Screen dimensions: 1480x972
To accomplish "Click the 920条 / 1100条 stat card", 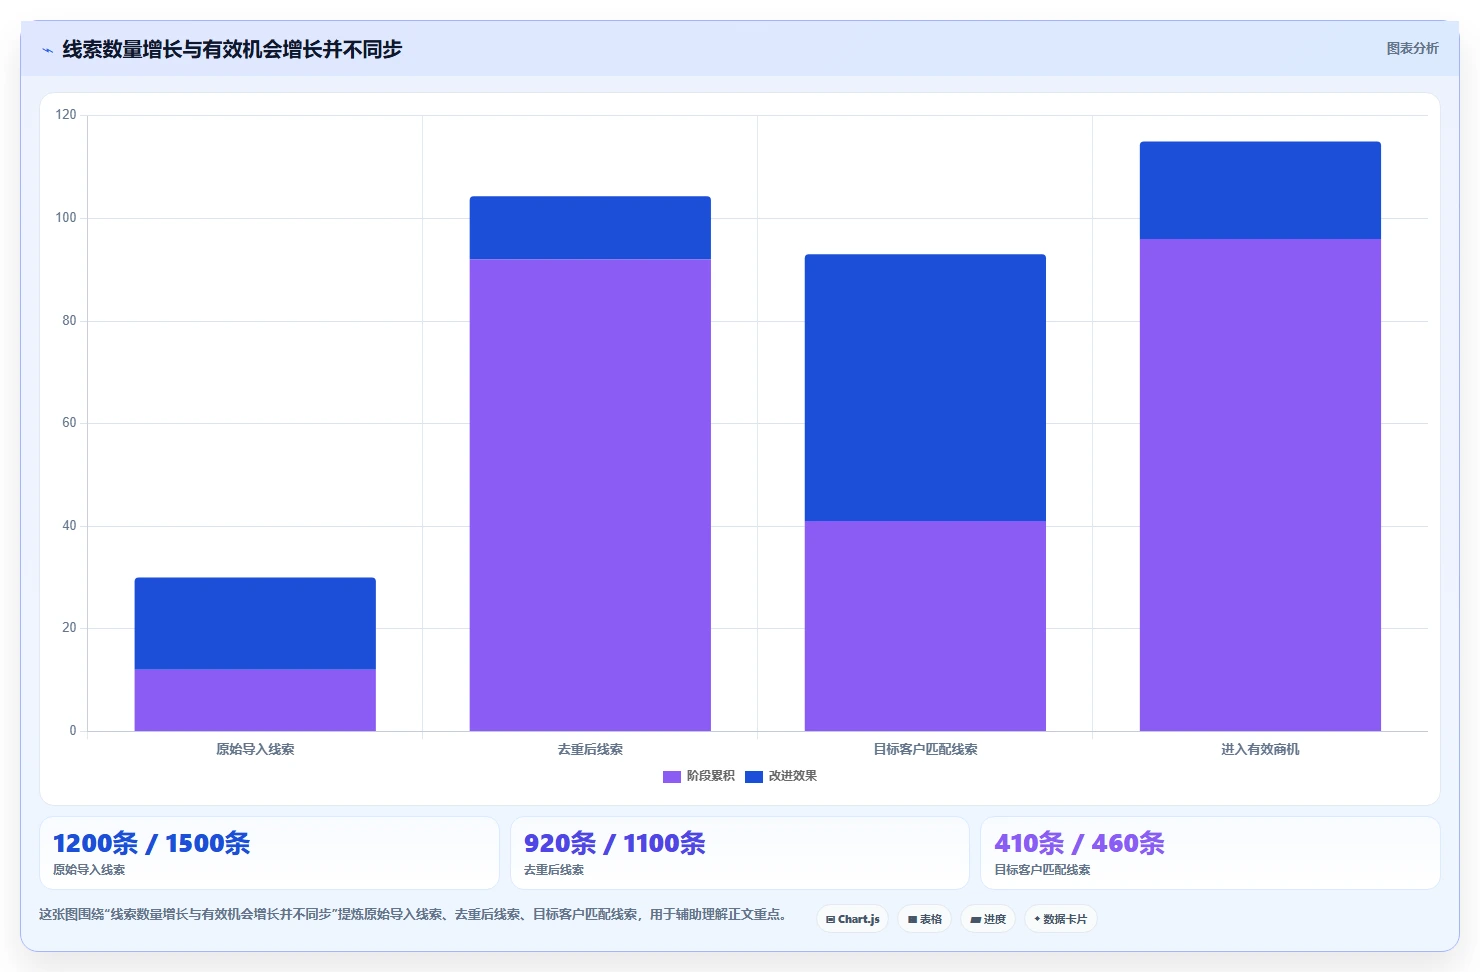I will 740,853.
